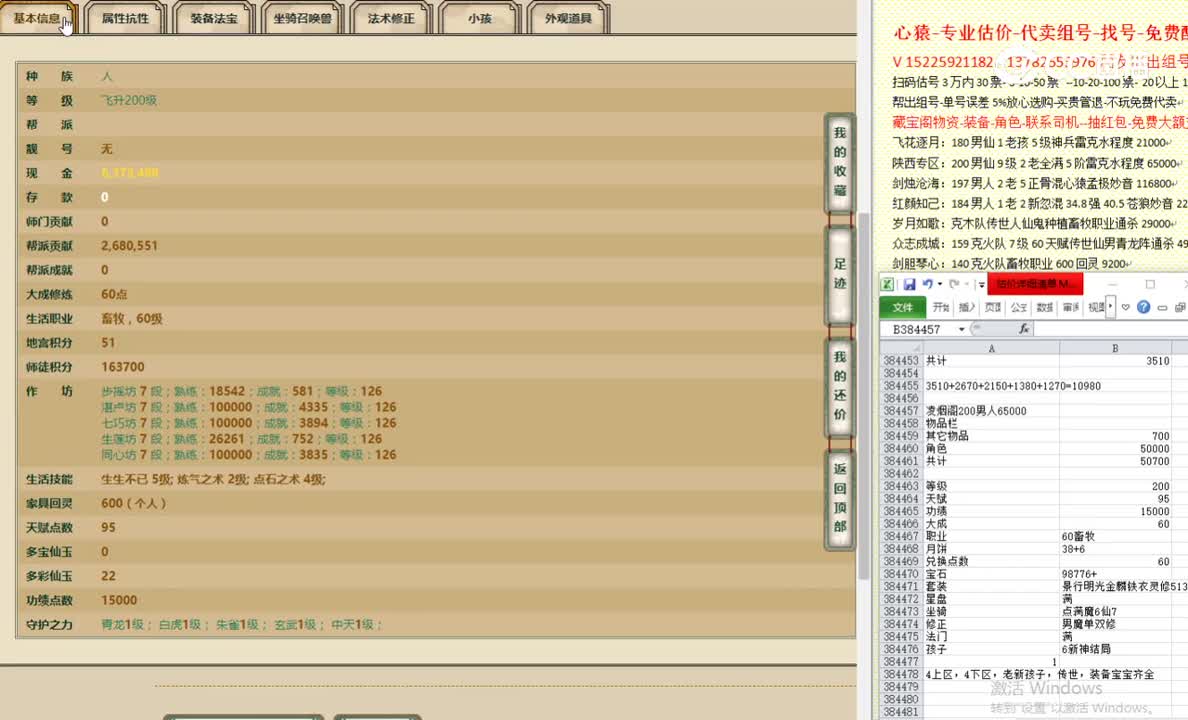Click the Redo icon in Excel

click(954, 284)
